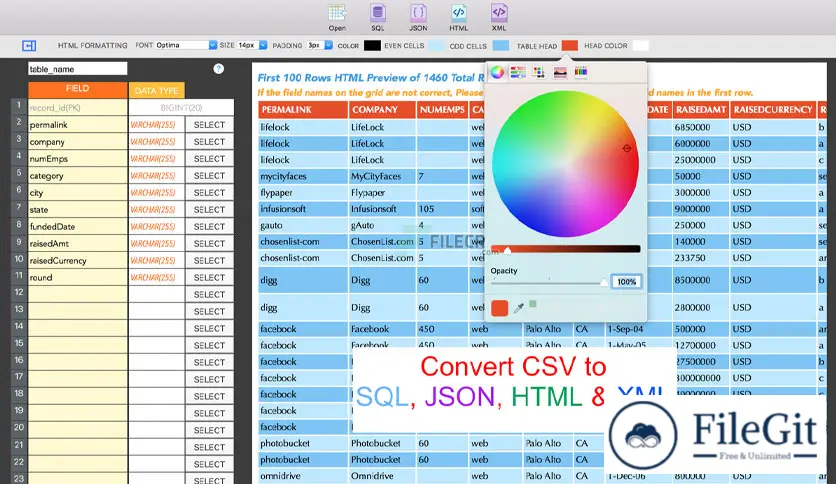Screen dimensions: 836x484
Task: Click the numEmps field name cell
Action: tap(78, 159)
